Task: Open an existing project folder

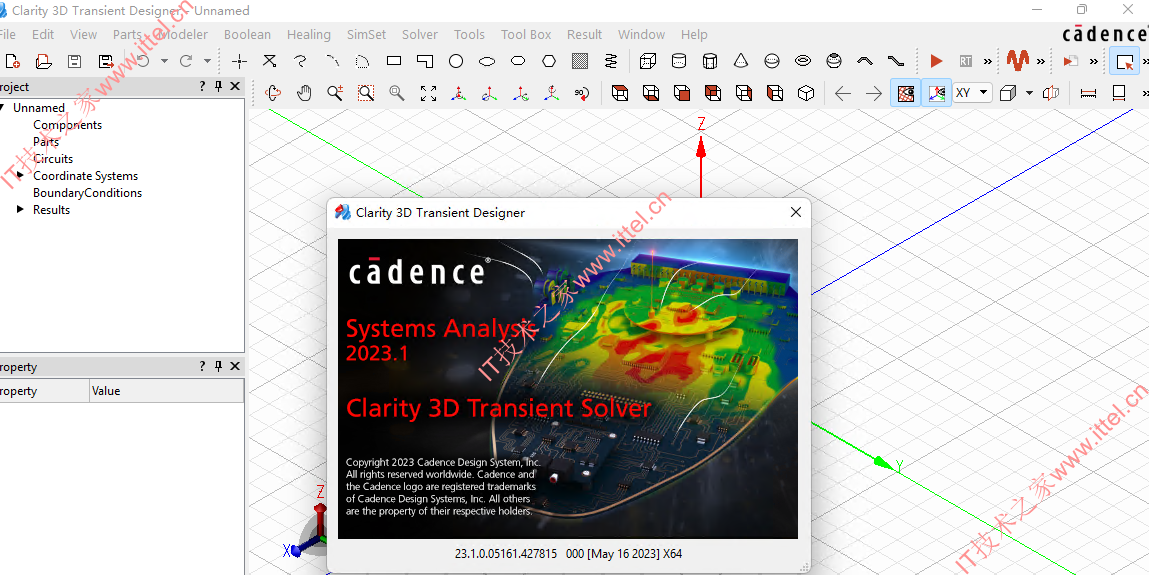Action: click(x=44, y=62)
